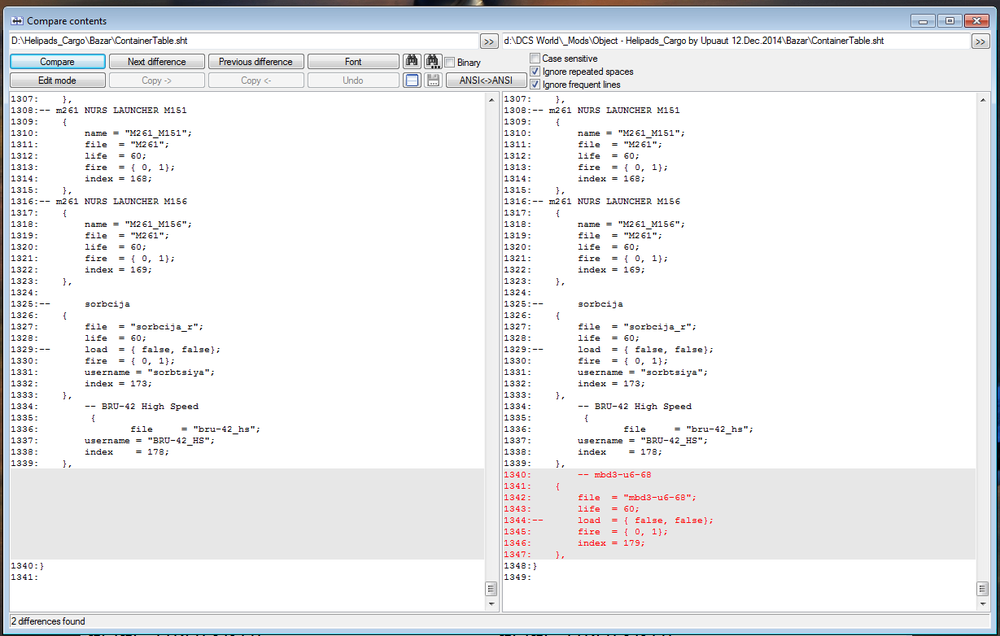
Task: Enable the Case sensitive checkbox
Action: click(535, 58)
